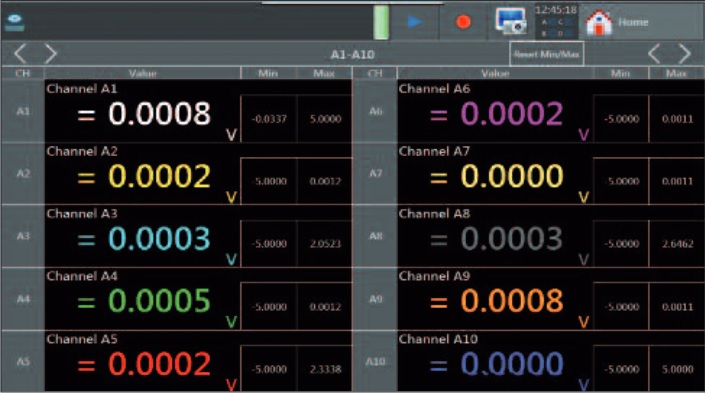Viewport: 705px width, 395px height.
Task: Open the eye-shaped icon in the top-left corner
Action: click(15, 22)
